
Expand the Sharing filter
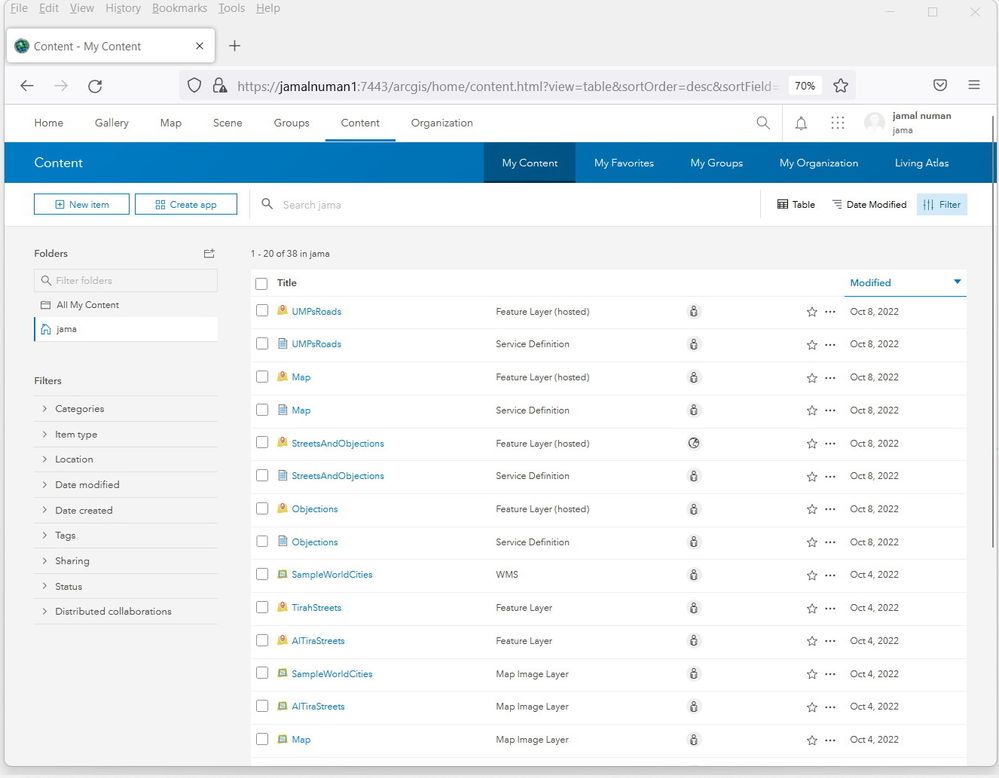(126, 561)
